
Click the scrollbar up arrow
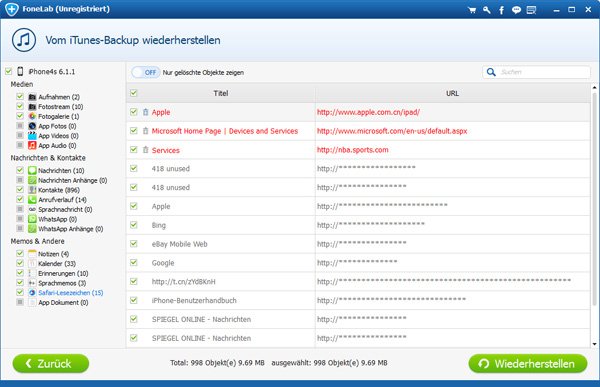[x=594, y=88]
